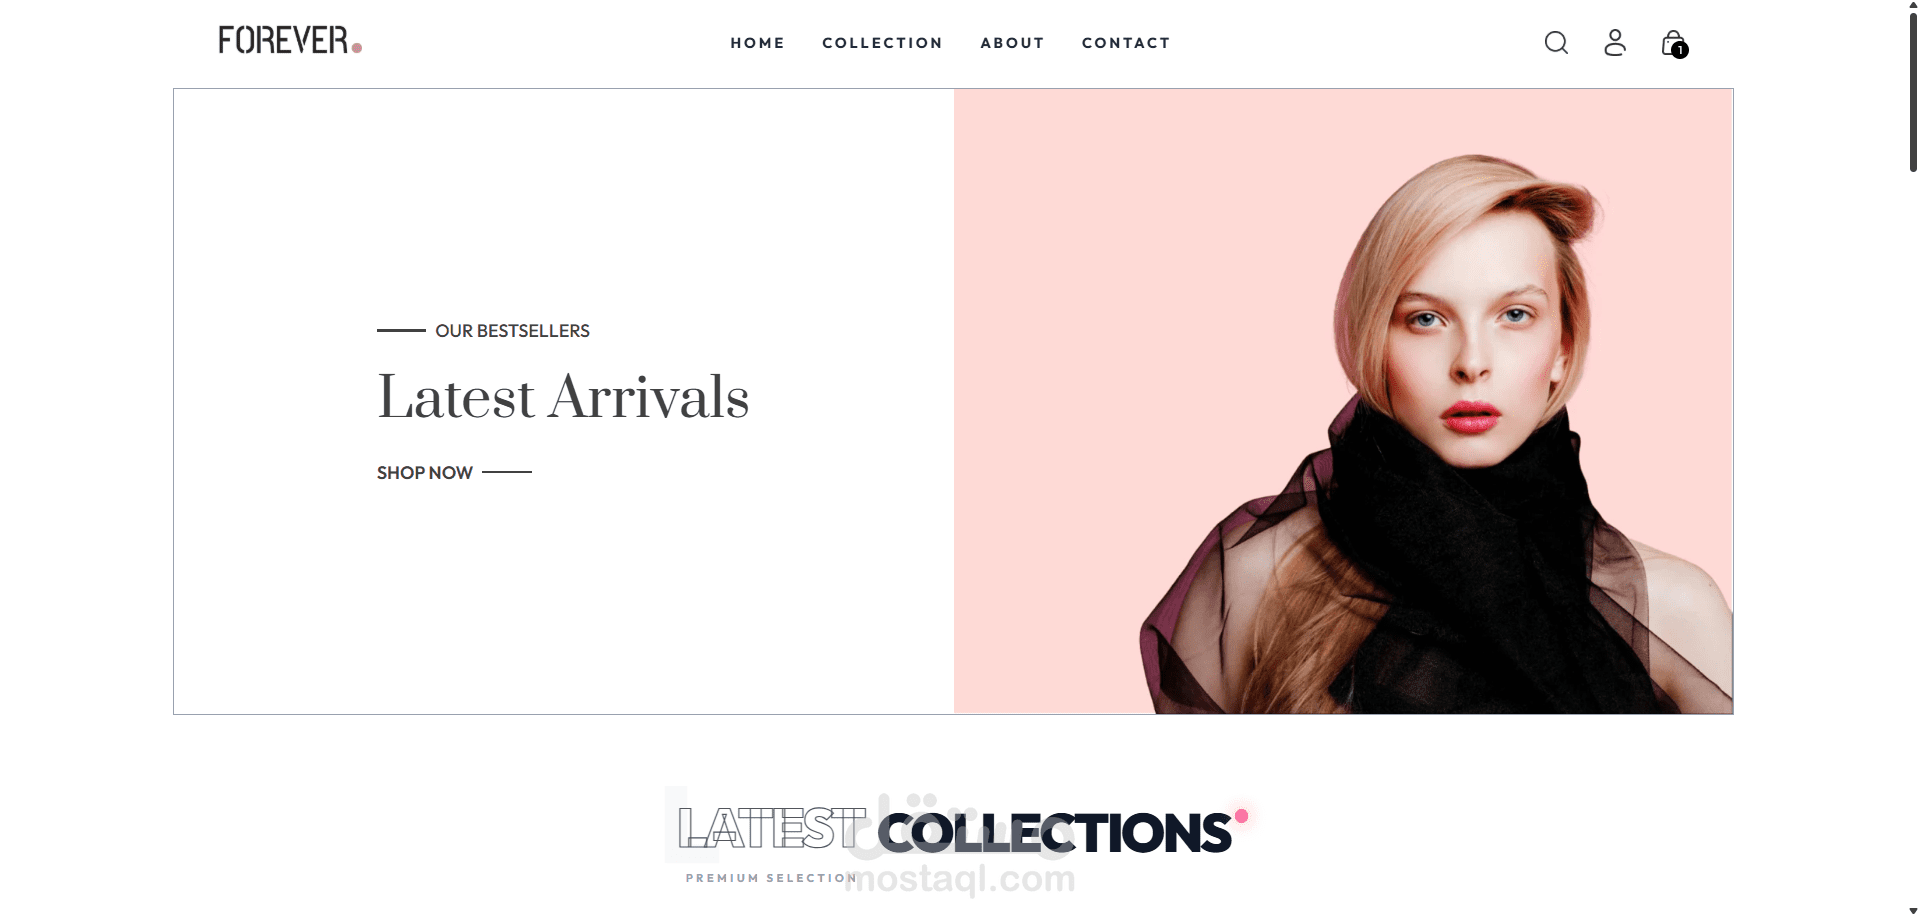Open the search magnifier icon
The height and width of the screenshot is (917, 1920).
1556,43
